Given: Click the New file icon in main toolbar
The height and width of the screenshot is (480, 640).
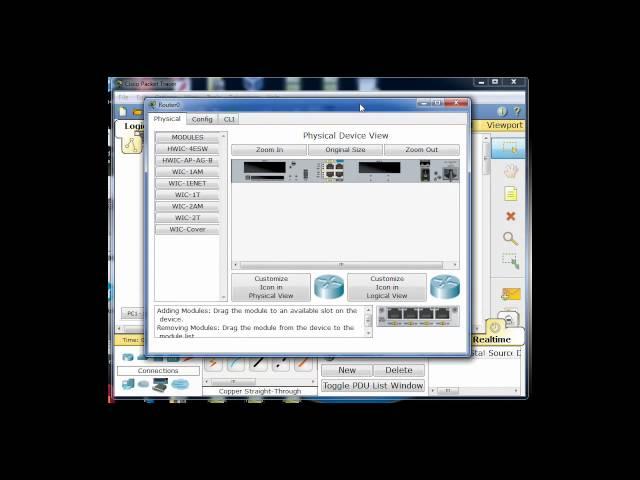Looking at the screenshot, I should point(123,111).
